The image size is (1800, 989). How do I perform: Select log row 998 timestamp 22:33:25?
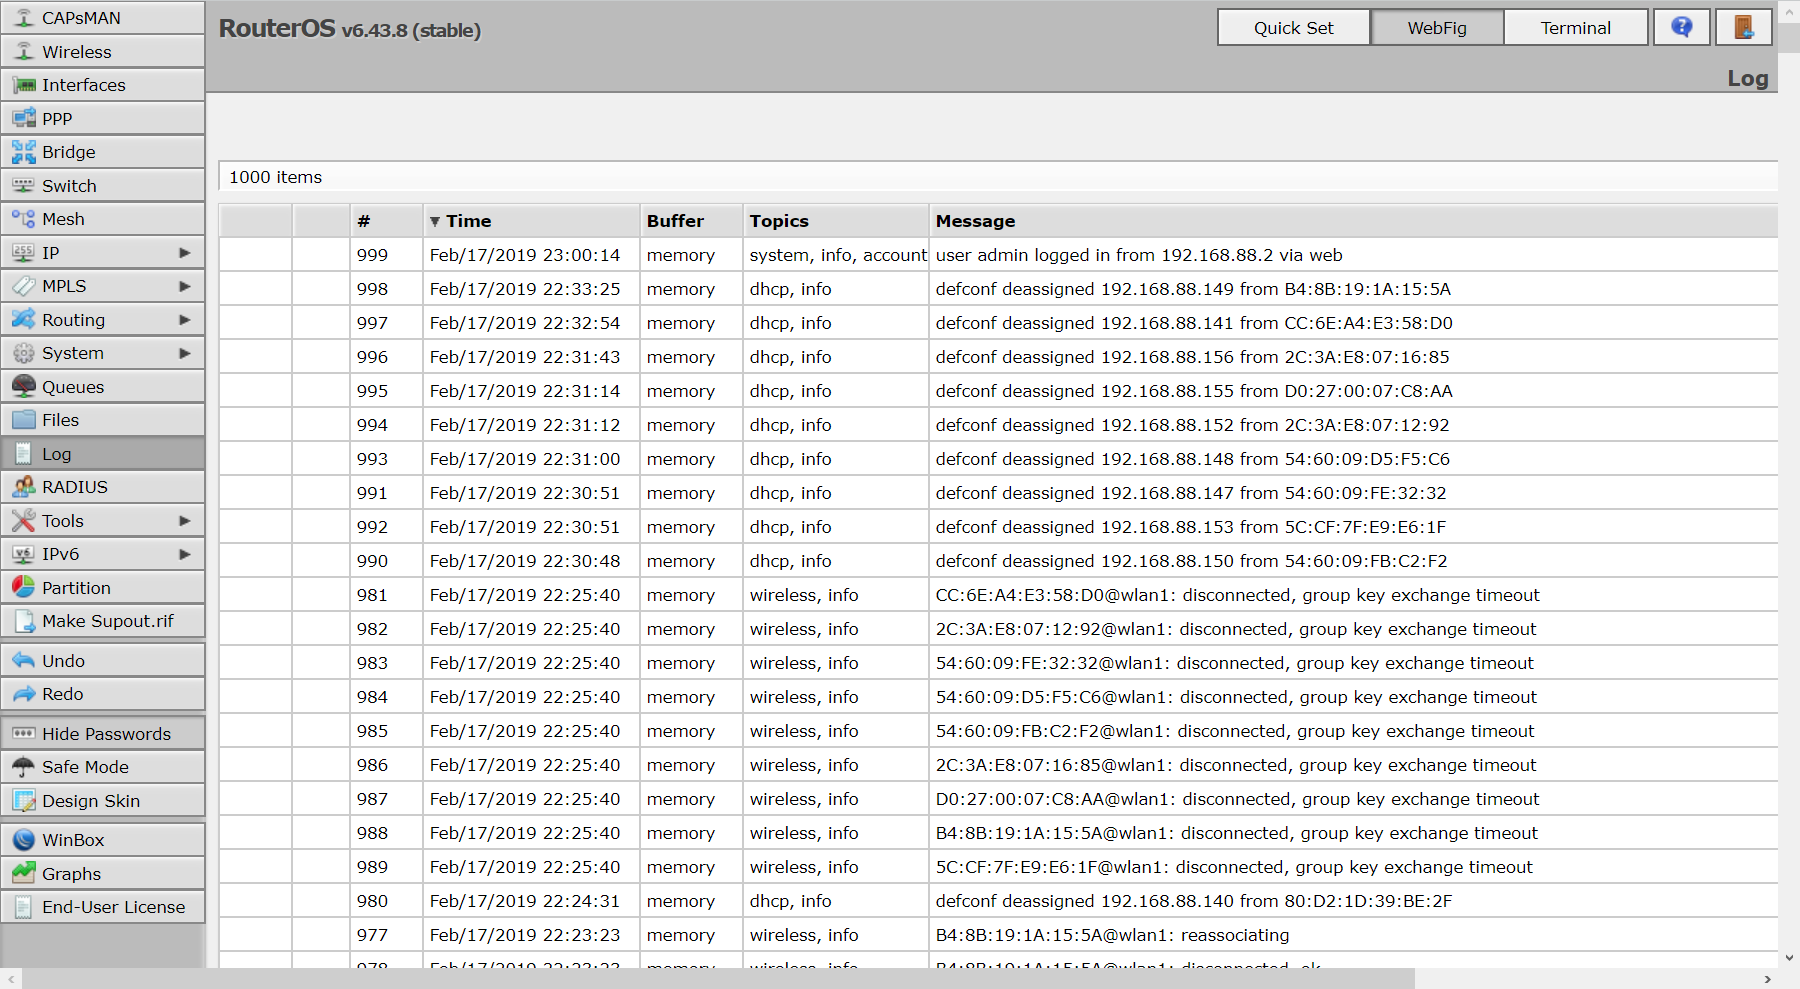[525, 289]
